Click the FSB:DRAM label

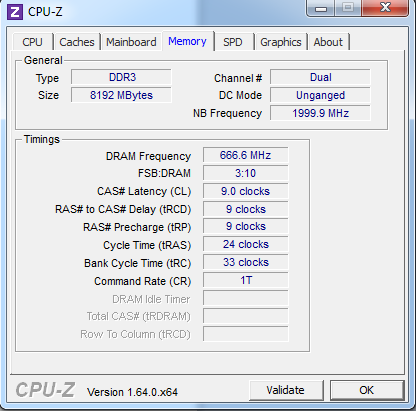(164, 173)
